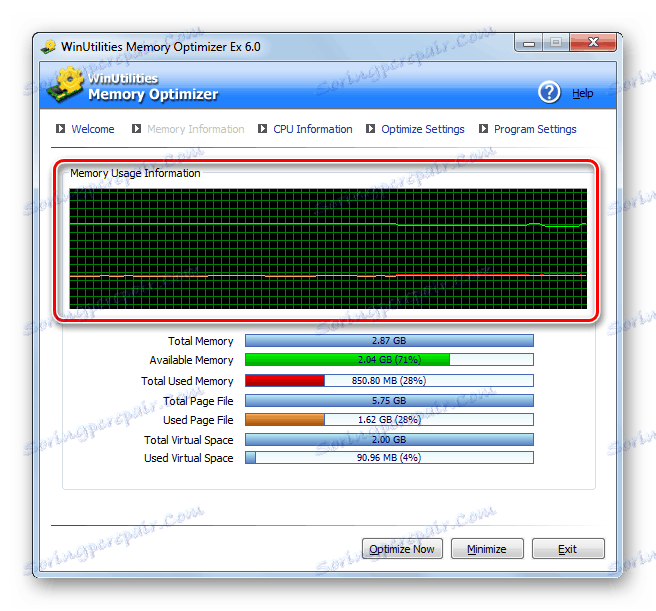Click the 'Total Virtual Space' label
Screen dimensions: 656x611
tap(189, 440)
